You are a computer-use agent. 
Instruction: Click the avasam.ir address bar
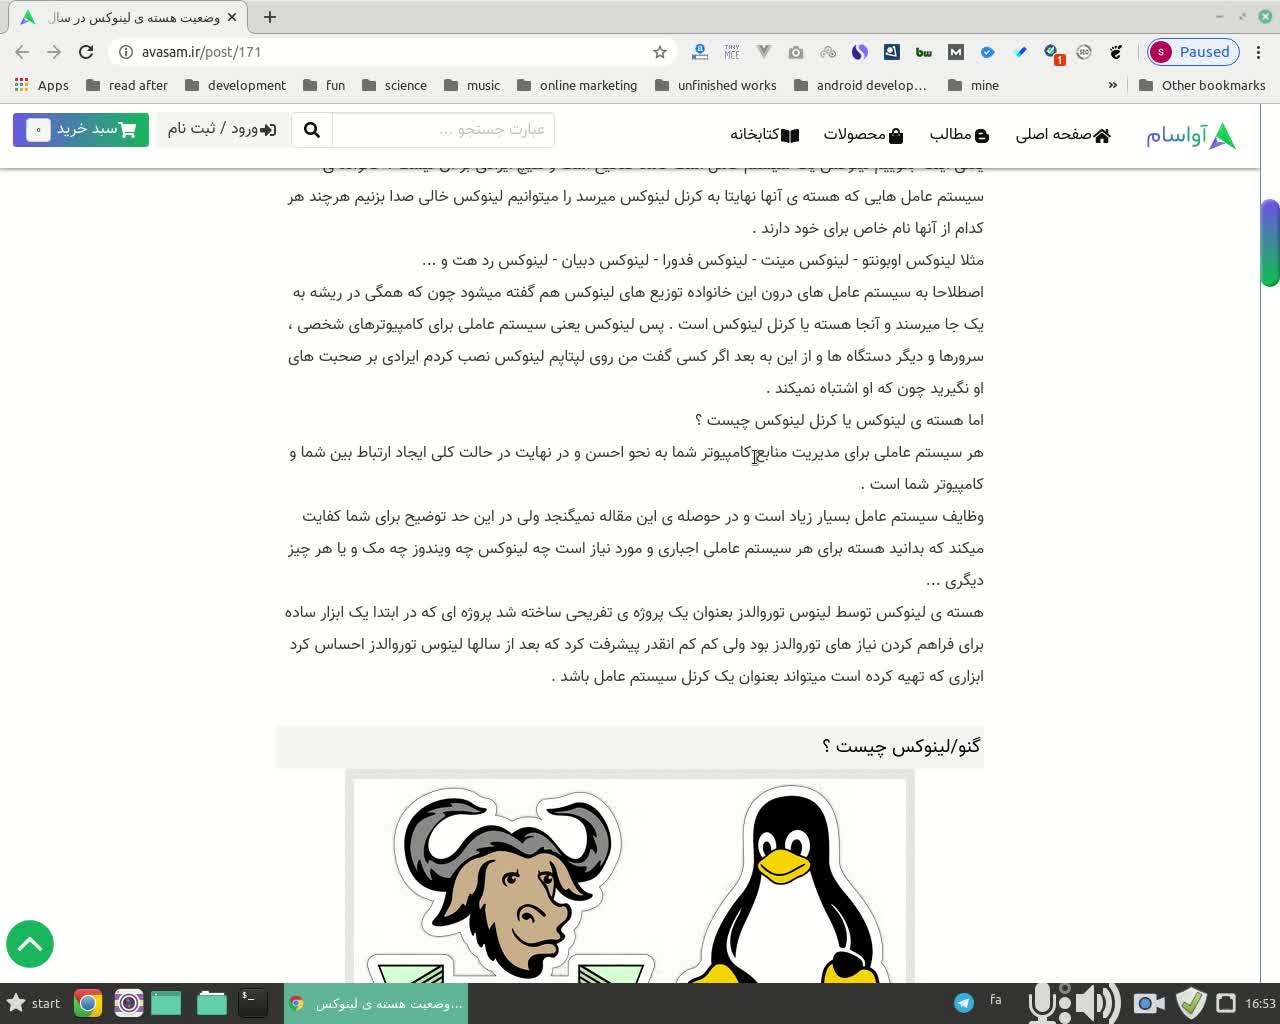390,52
